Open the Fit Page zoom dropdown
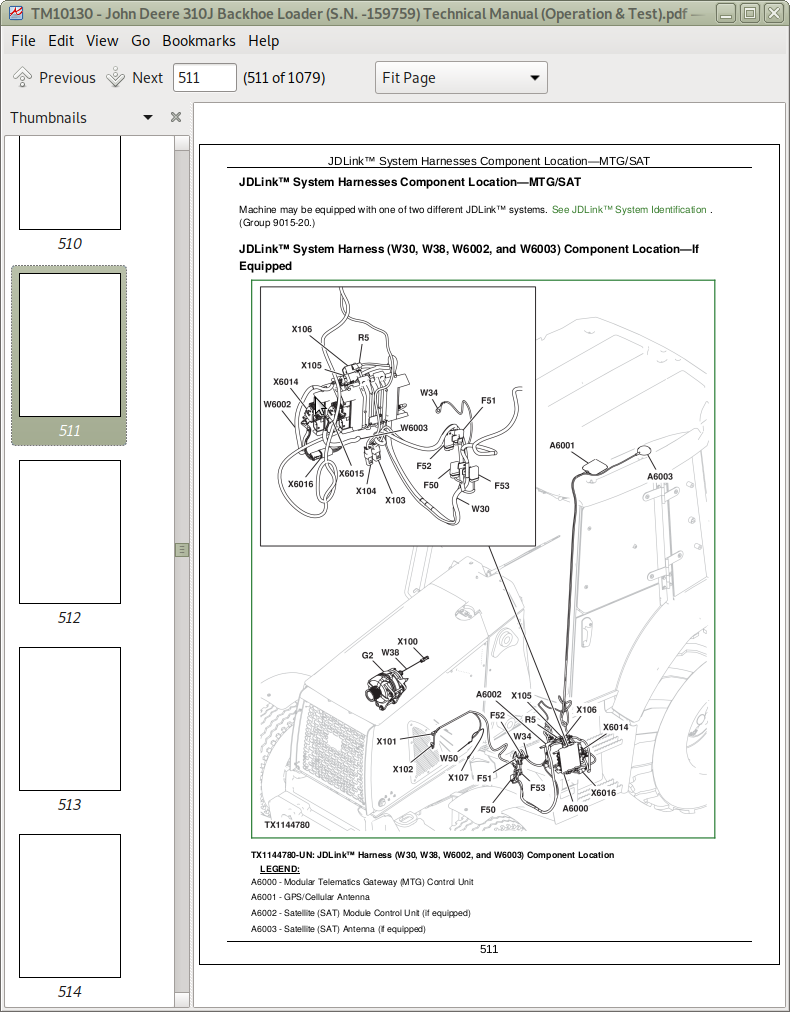 [x=461, y=77]
